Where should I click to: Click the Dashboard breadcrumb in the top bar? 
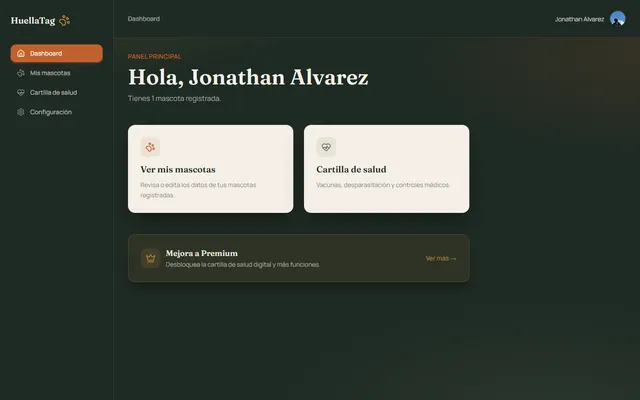[144, 19]
